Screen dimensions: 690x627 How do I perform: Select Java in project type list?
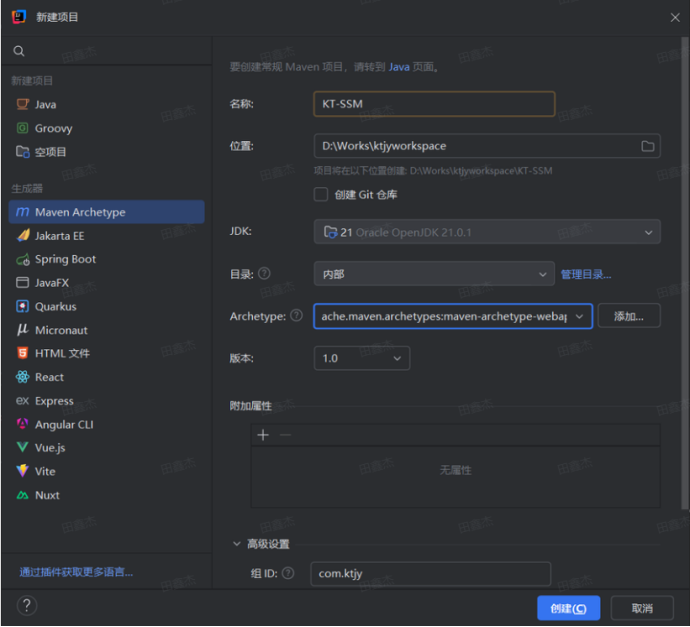106,104
